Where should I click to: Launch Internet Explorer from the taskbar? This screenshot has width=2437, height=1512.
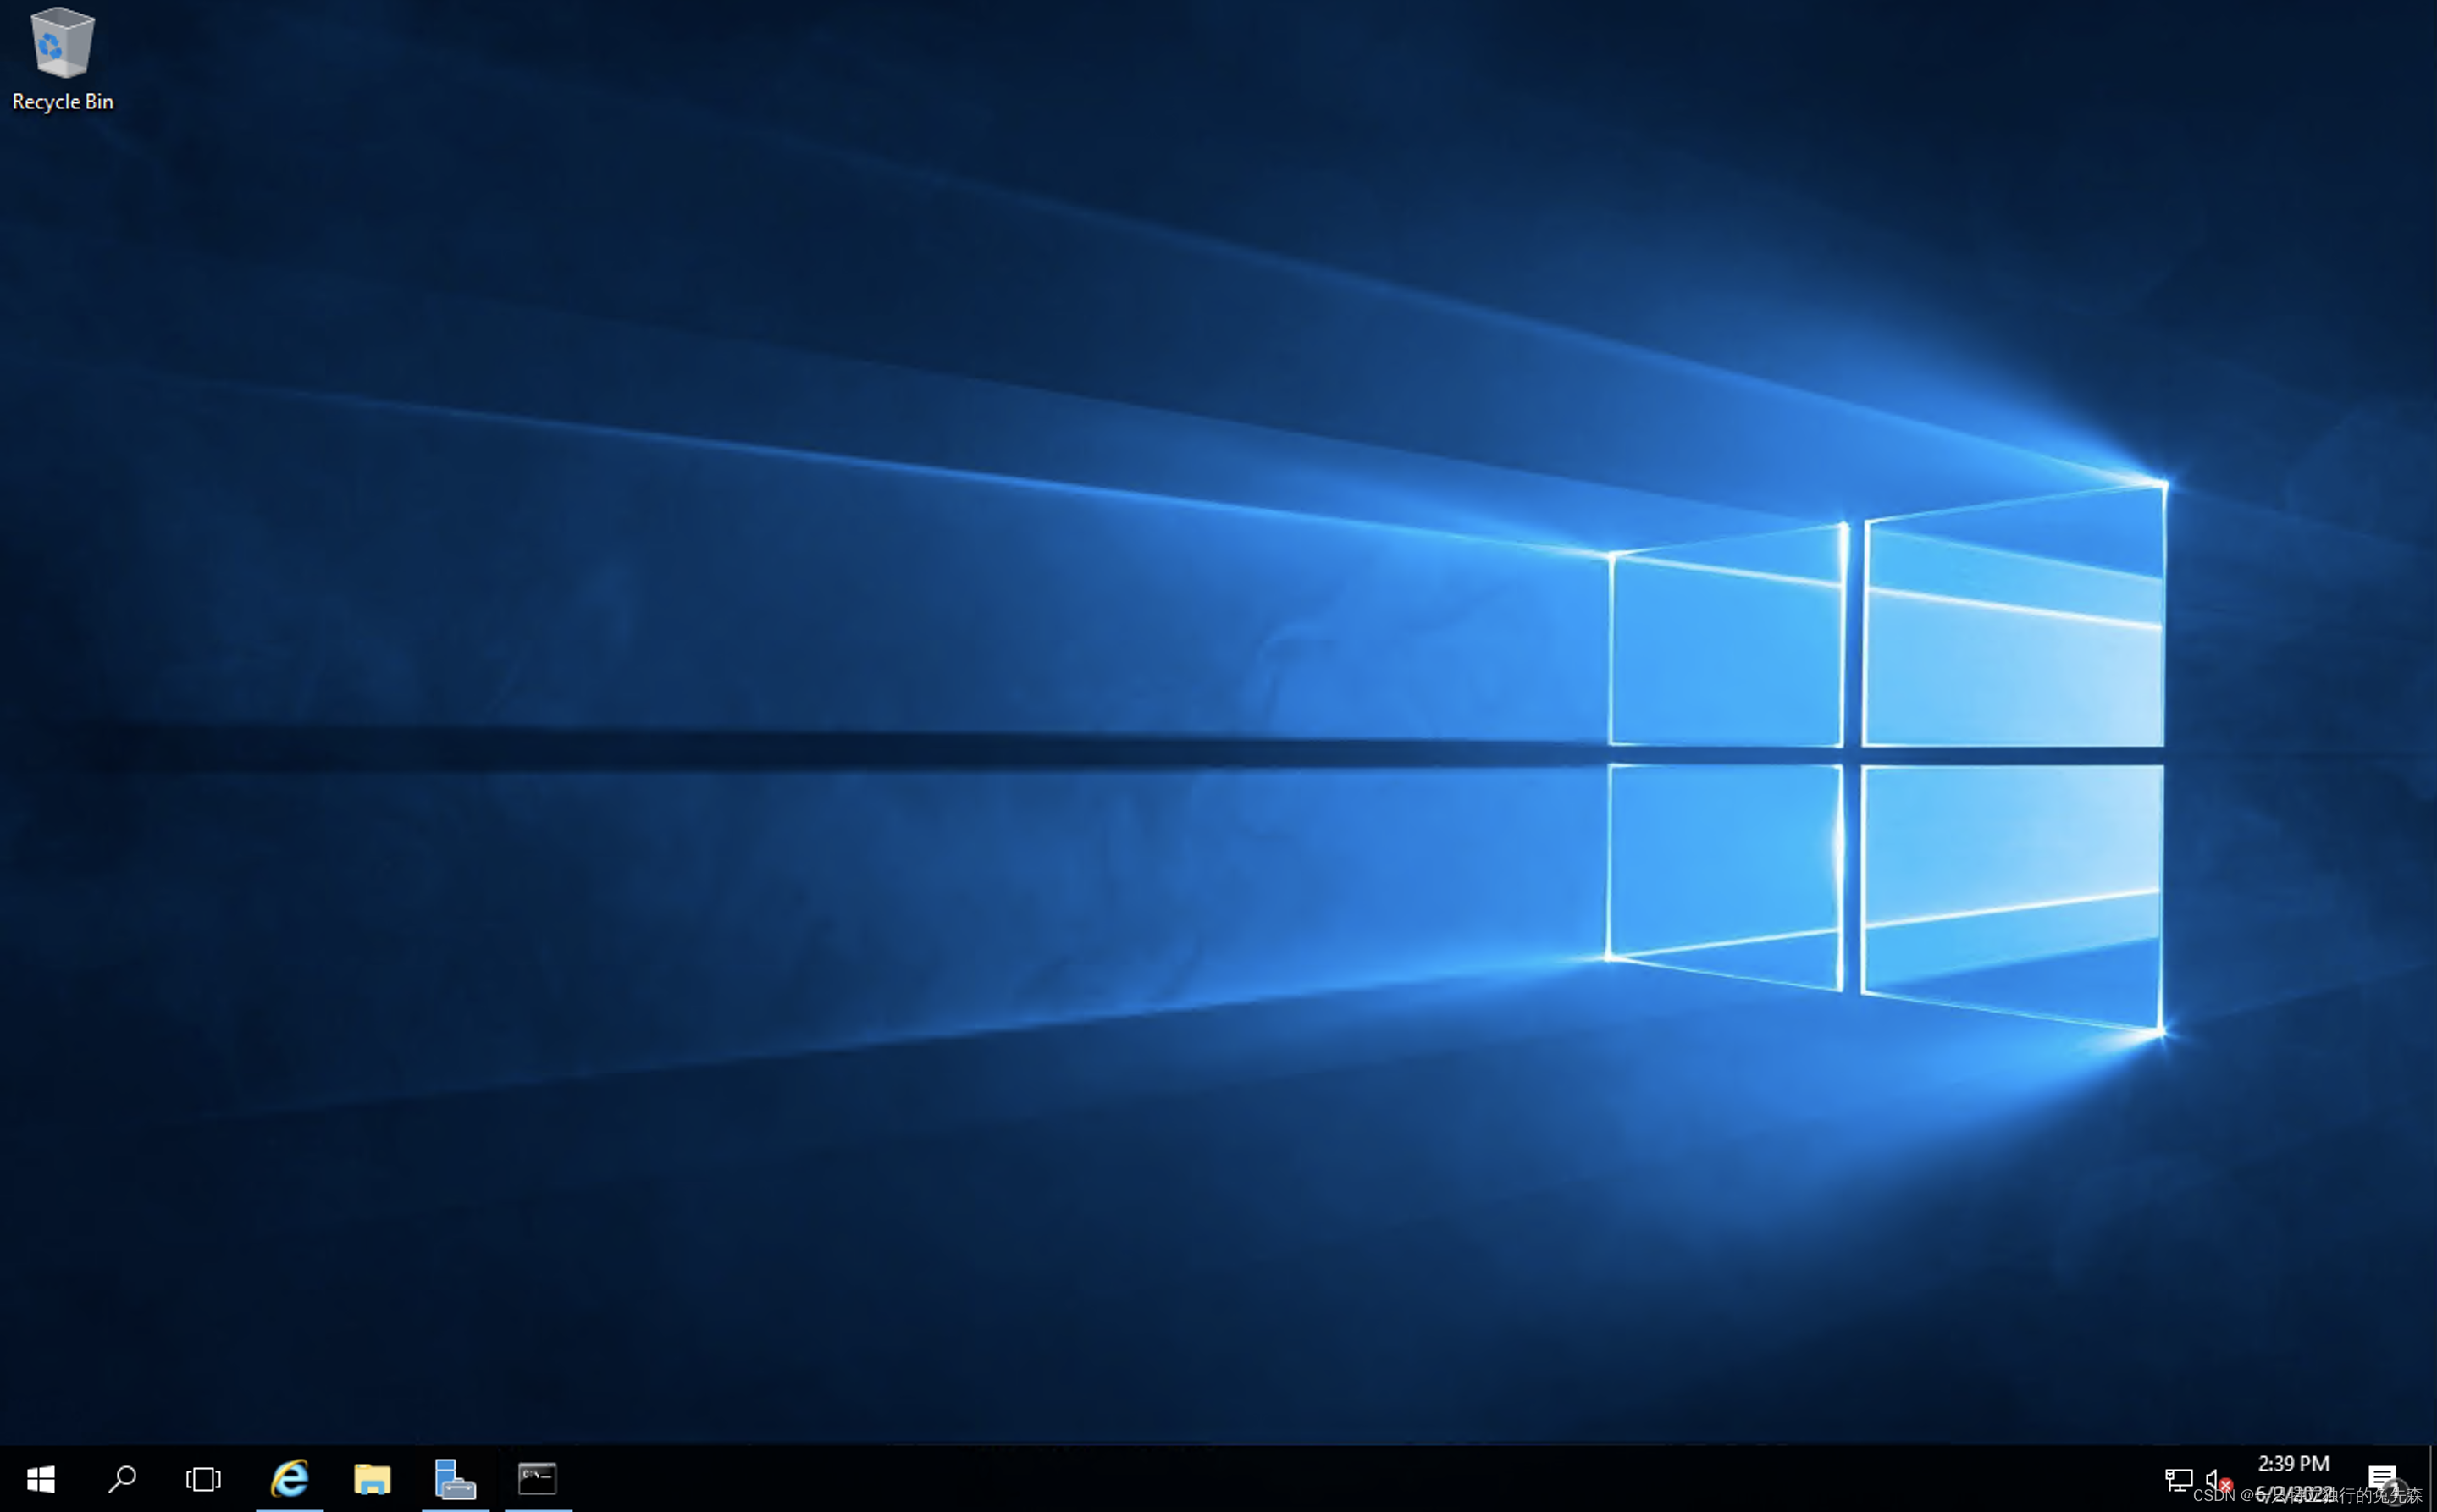[290, 1478]
